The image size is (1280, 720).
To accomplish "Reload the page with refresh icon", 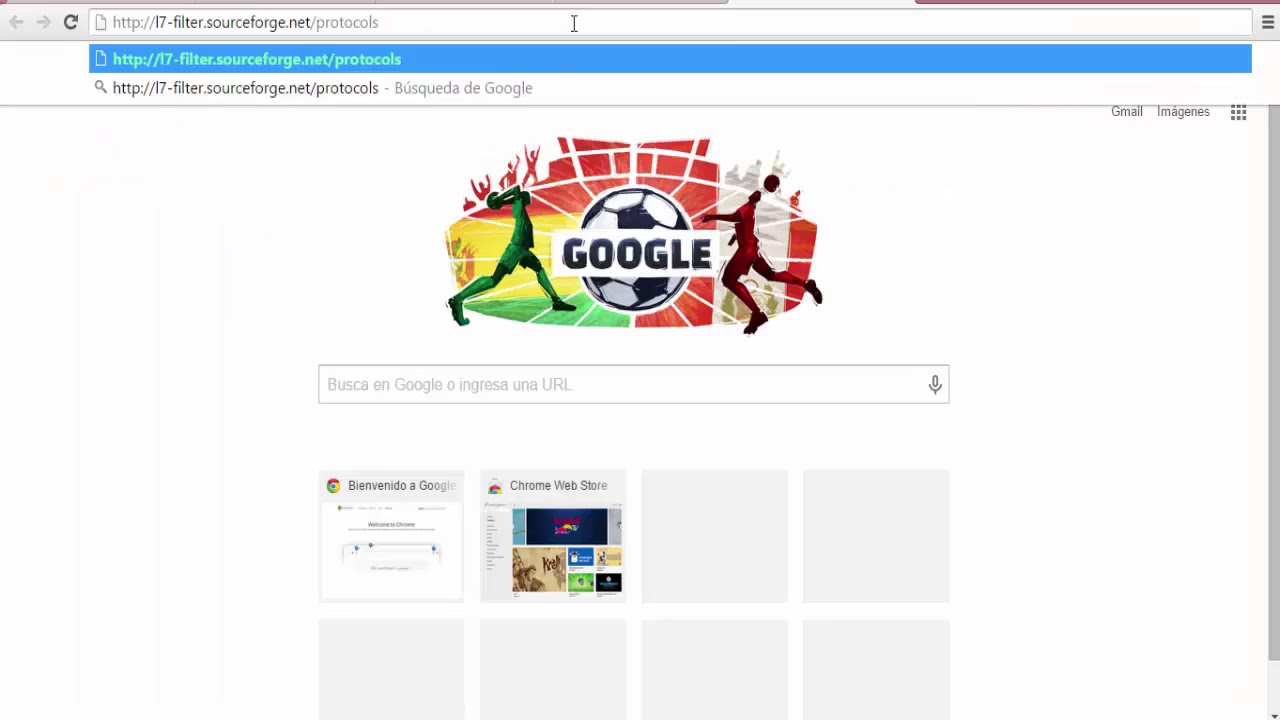I will (x=71, y=22).
